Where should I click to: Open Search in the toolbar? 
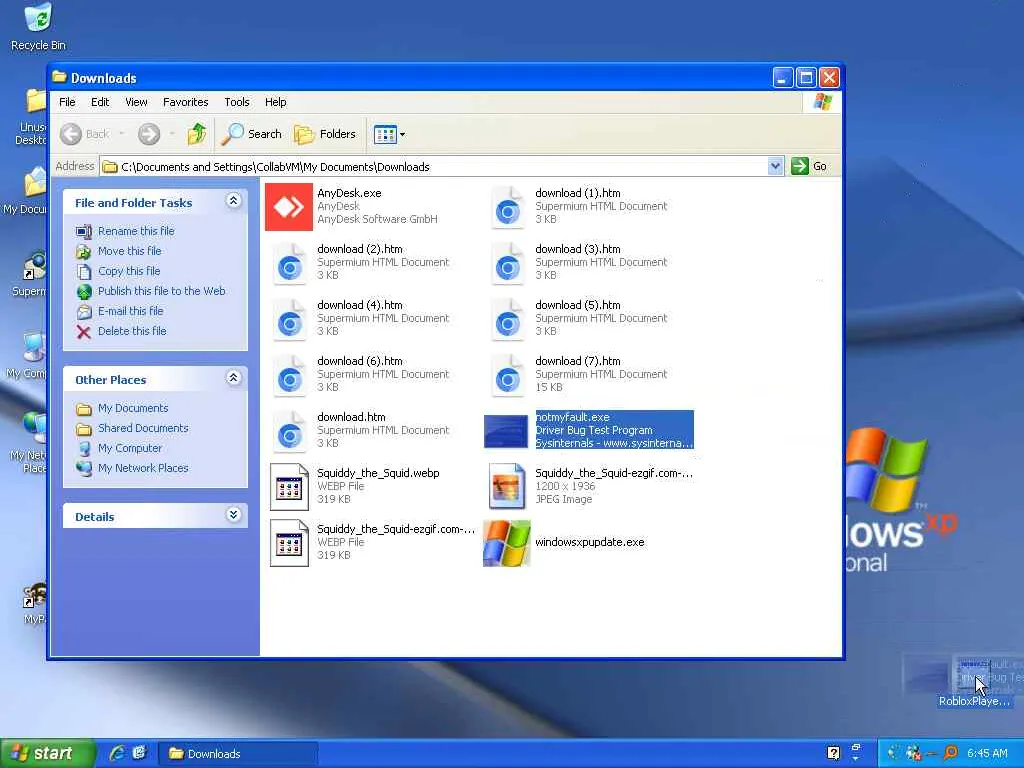tap(251, 134)
